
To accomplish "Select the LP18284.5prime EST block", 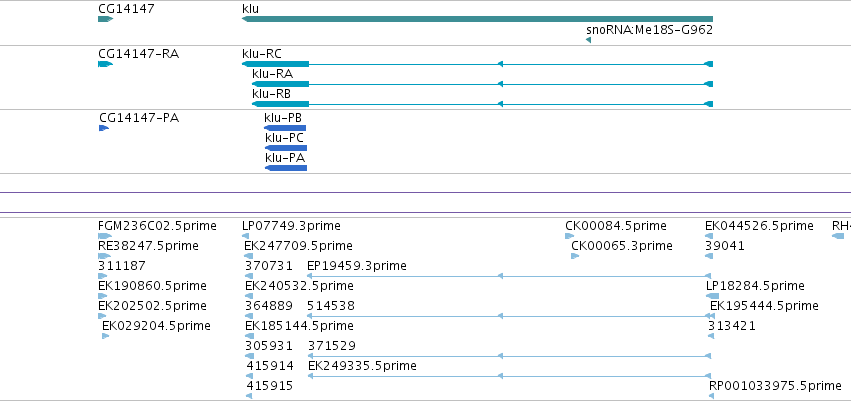I will 713,296.
